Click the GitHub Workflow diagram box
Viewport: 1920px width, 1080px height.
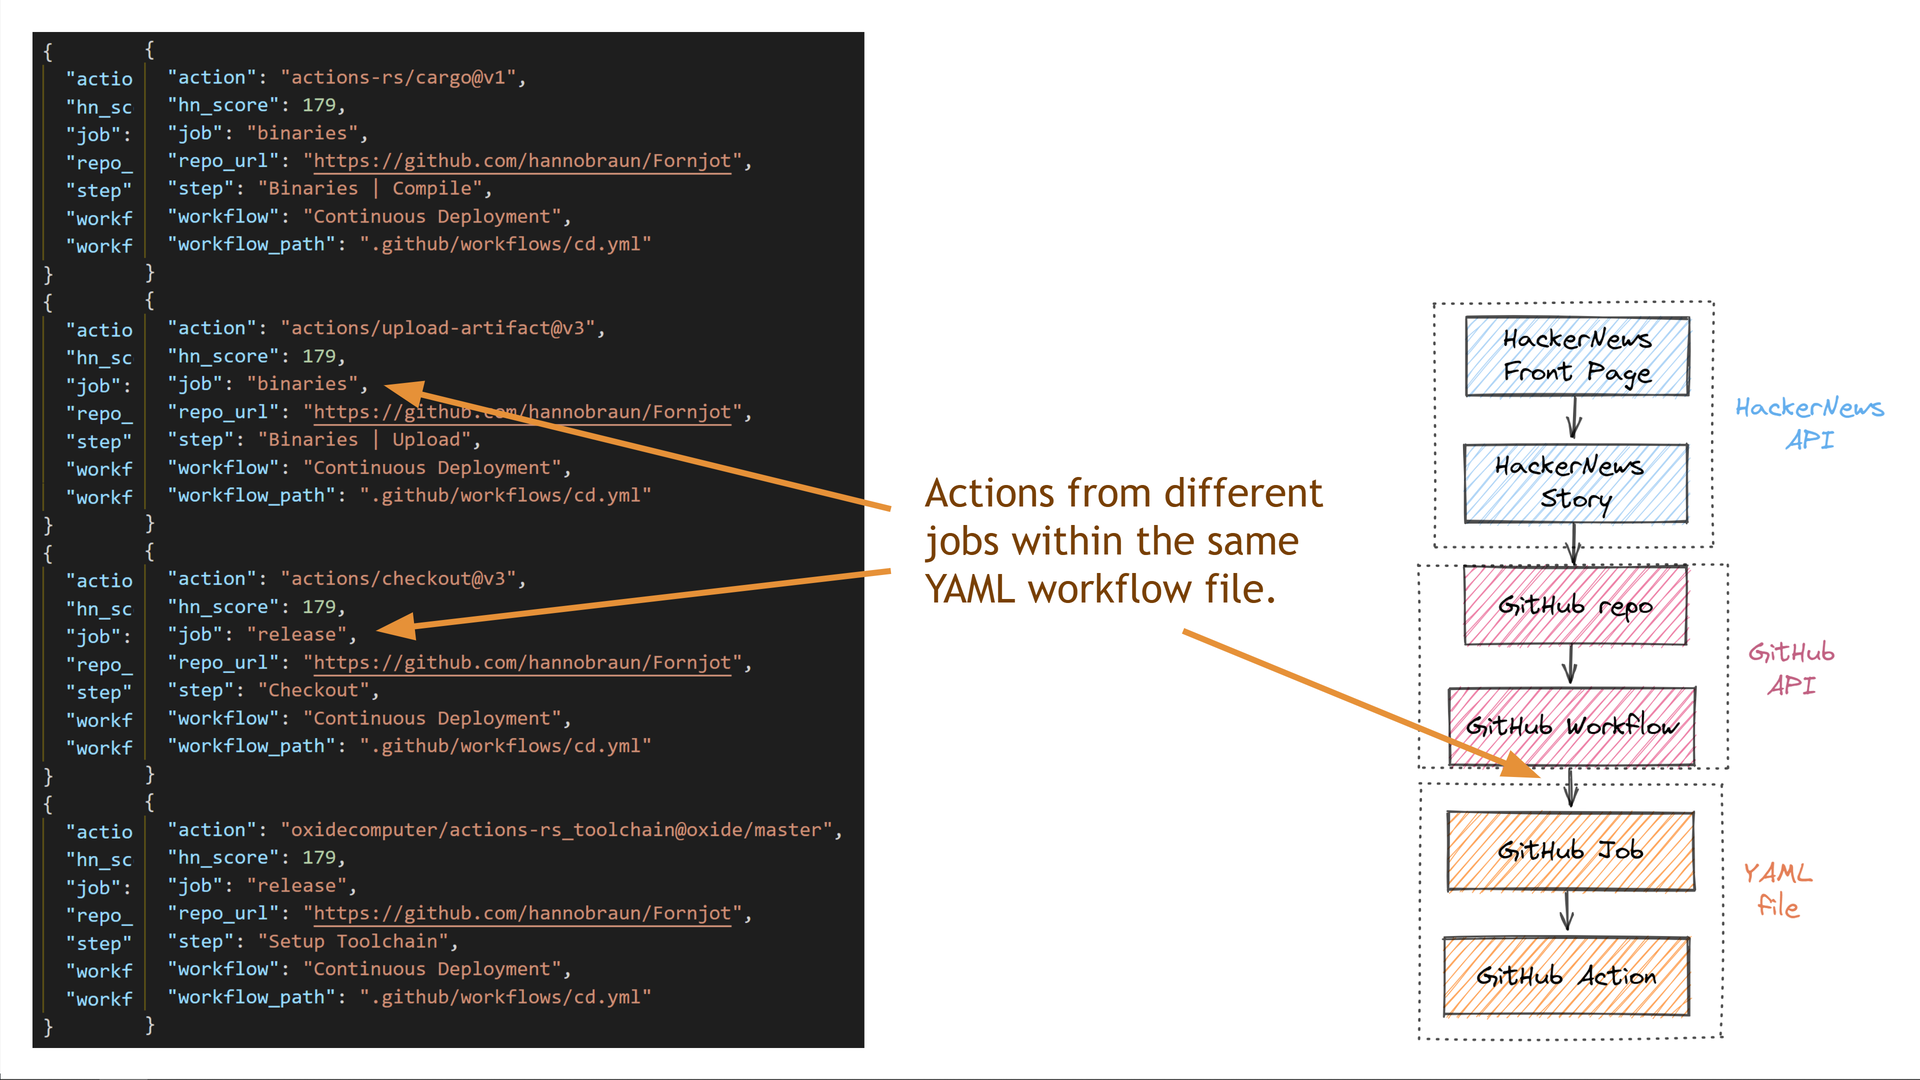1572,726
